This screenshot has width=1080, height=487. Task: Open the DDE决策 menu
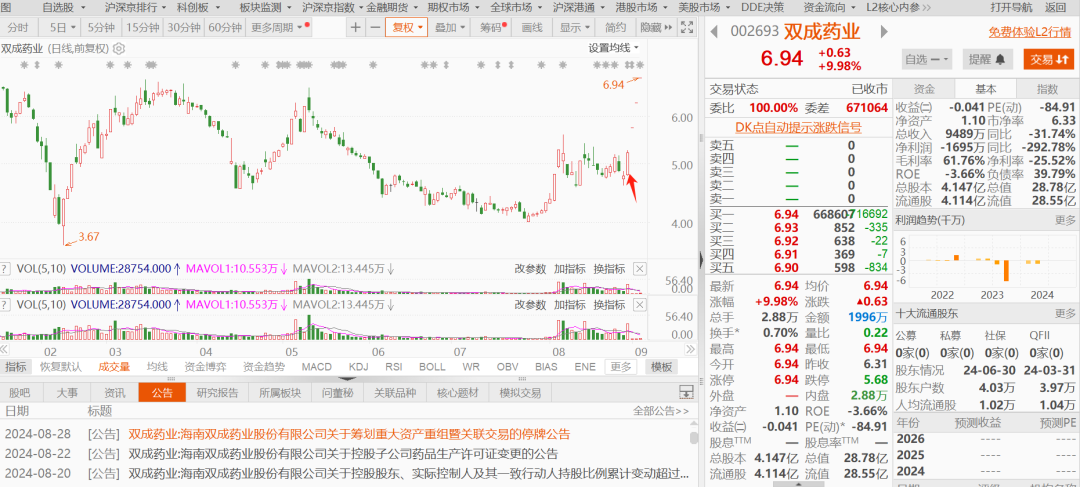762,8
